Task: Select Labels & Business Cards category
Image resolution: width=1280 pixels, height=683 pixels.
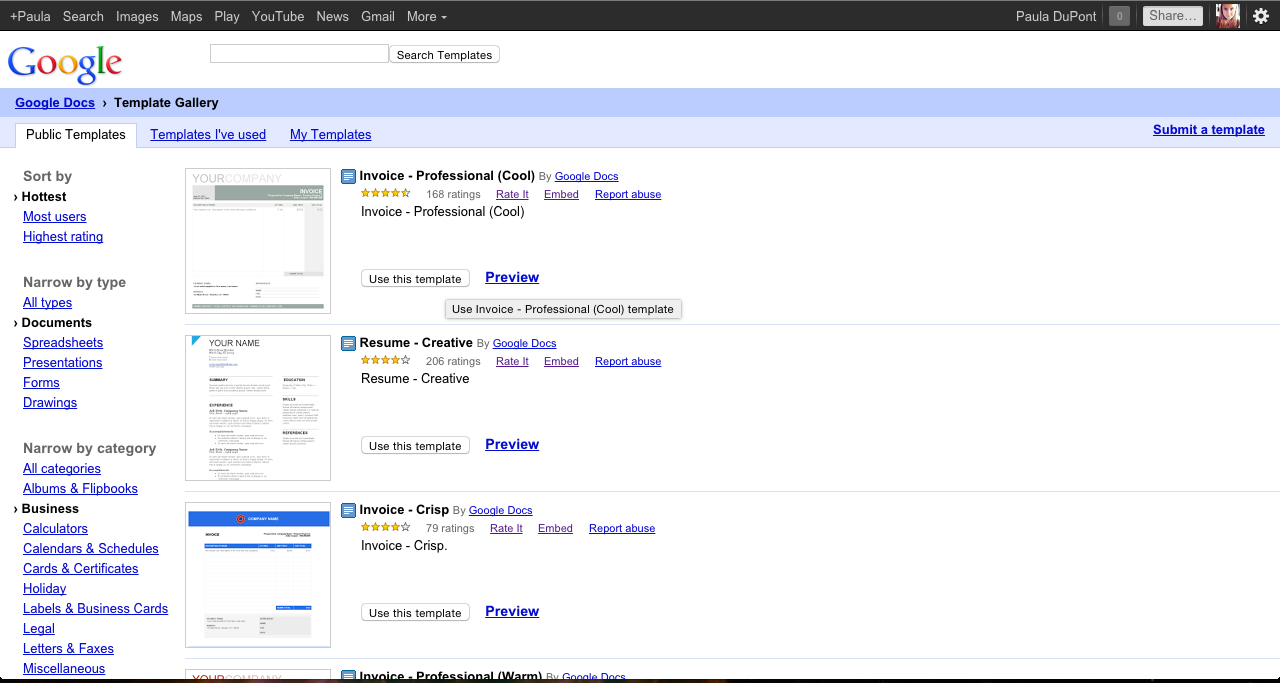Action: (95, 609)
